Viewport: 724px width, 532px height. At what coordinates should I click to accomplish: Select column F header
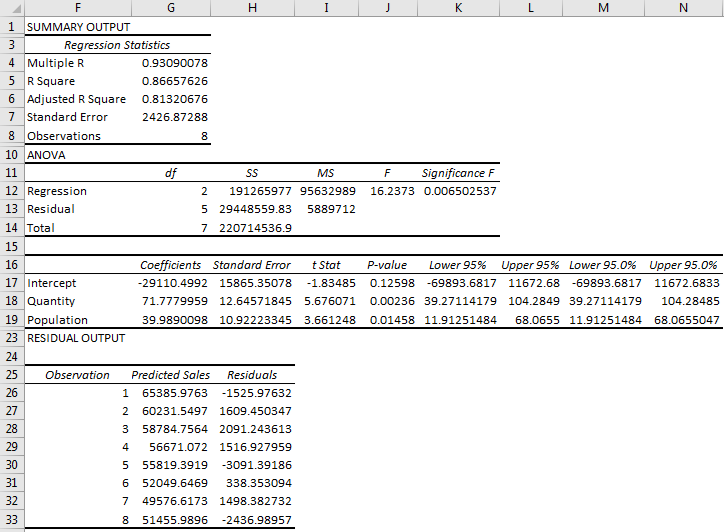78,8
